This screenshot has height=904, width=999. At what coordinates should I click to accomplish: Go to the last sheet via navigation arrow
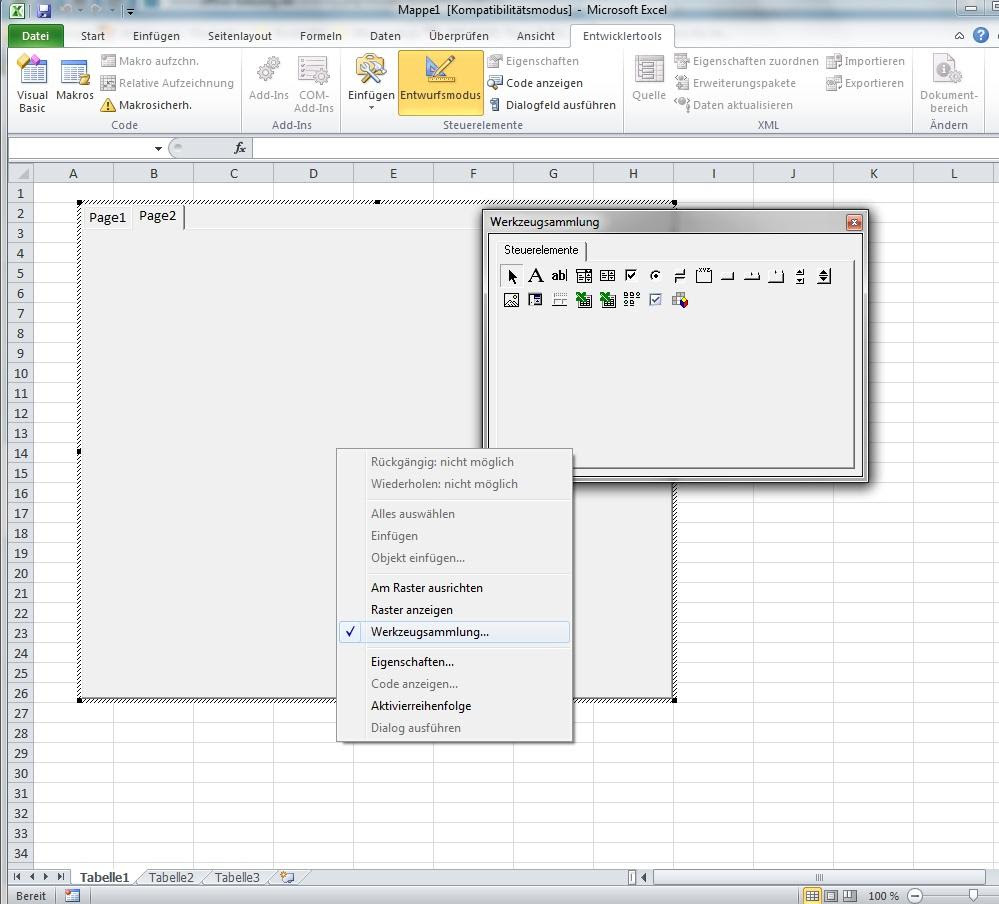pyautogui.click(x=61, y=877)
